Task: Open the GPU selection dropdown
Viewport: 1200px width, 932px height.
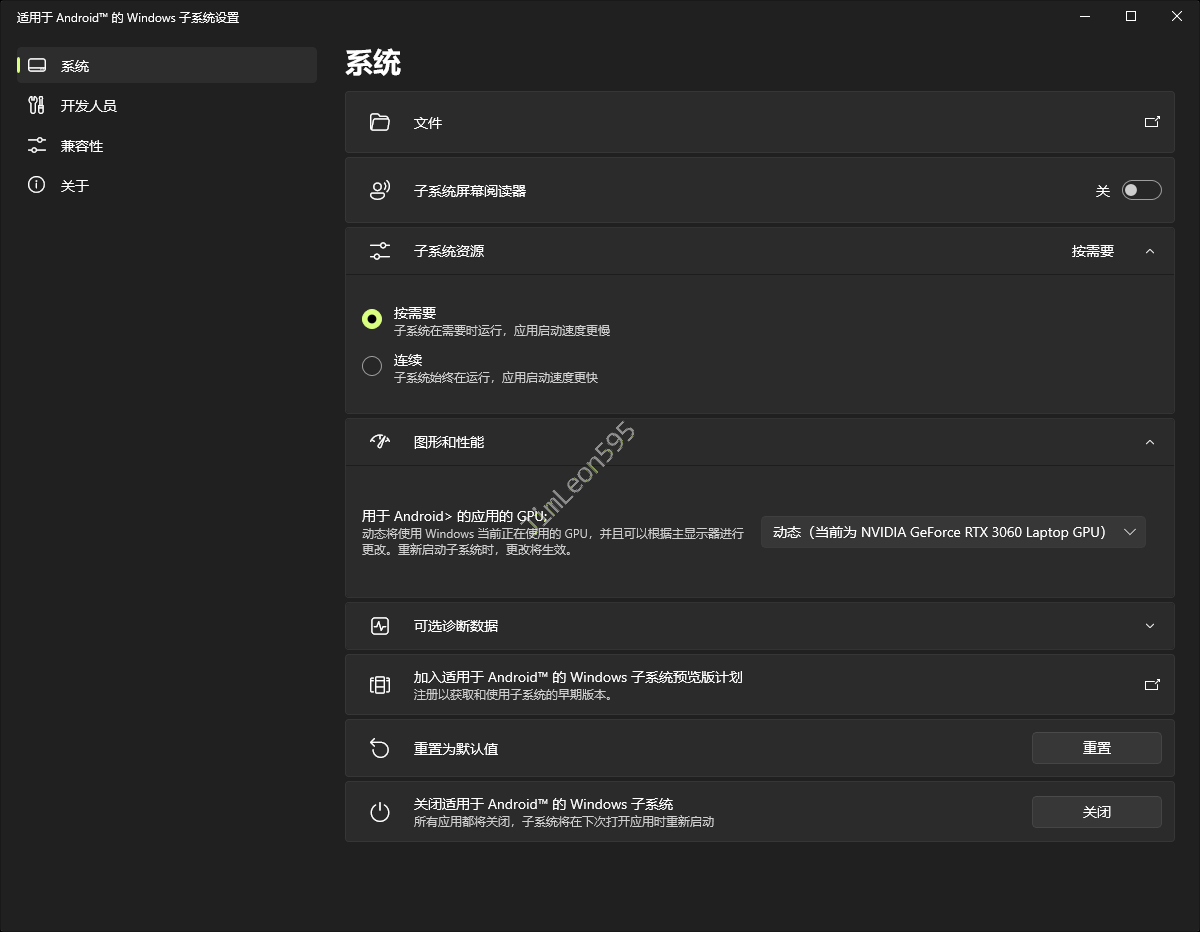Action: [x=953, y=532]
